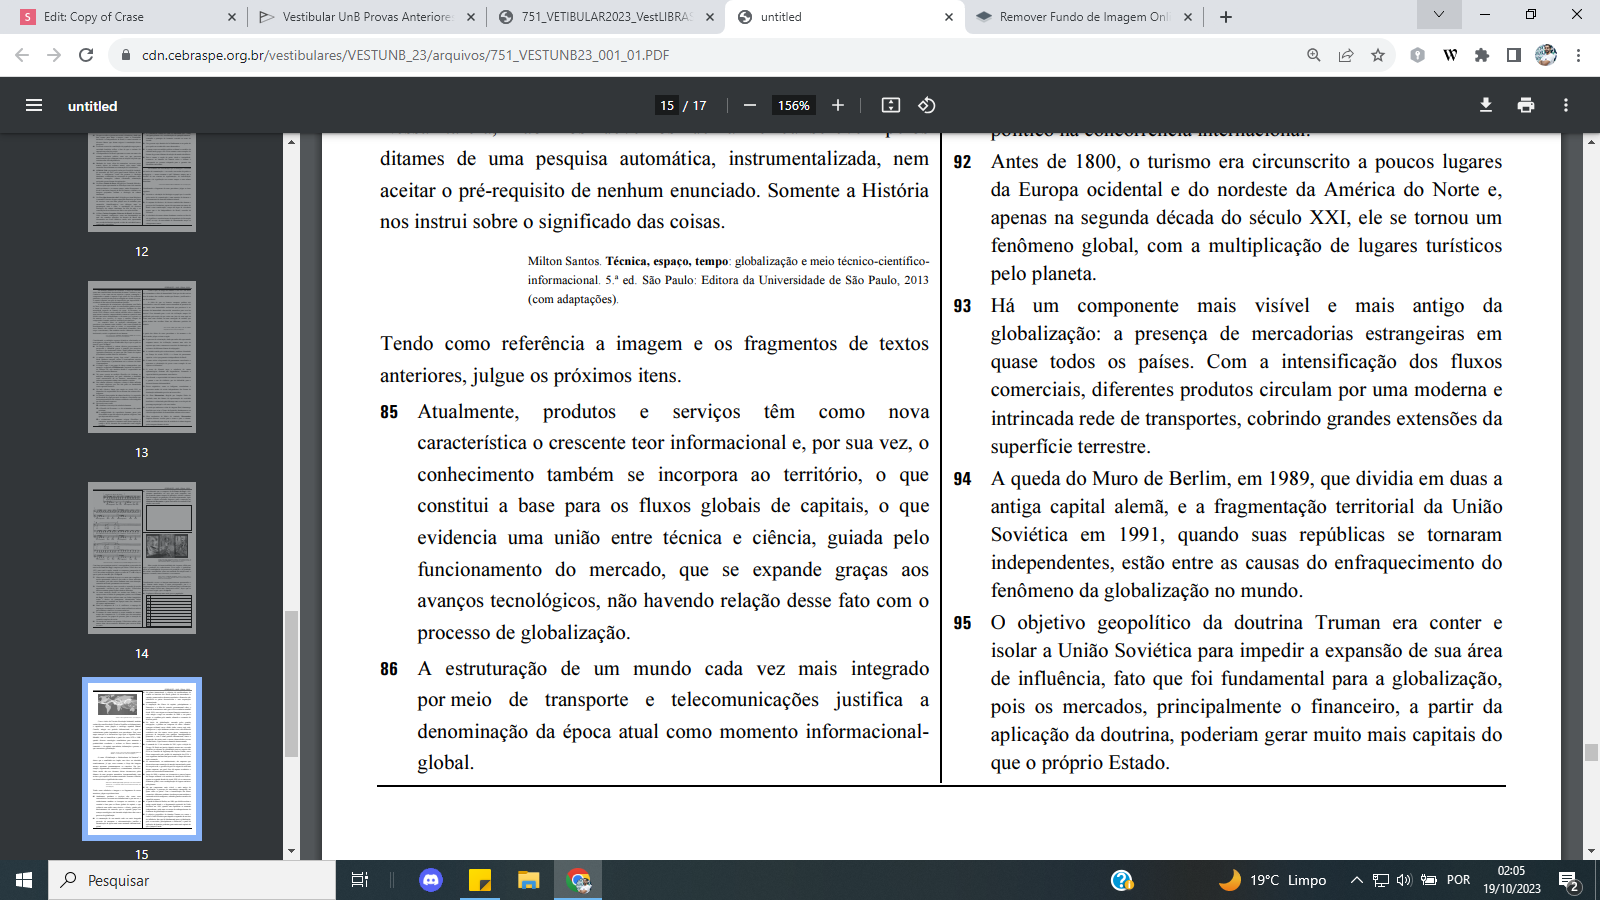Open Sticky Notes from taskbar
The width and height of the screenshot is (1600, 900).
tap(480, 880)
